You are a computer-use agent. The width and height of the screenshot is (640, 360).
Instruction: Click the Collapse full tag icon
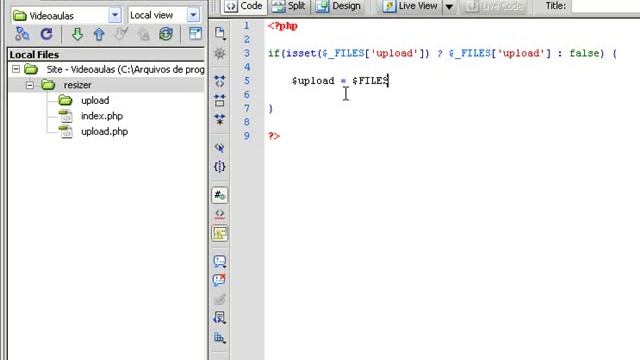[220, 81]
